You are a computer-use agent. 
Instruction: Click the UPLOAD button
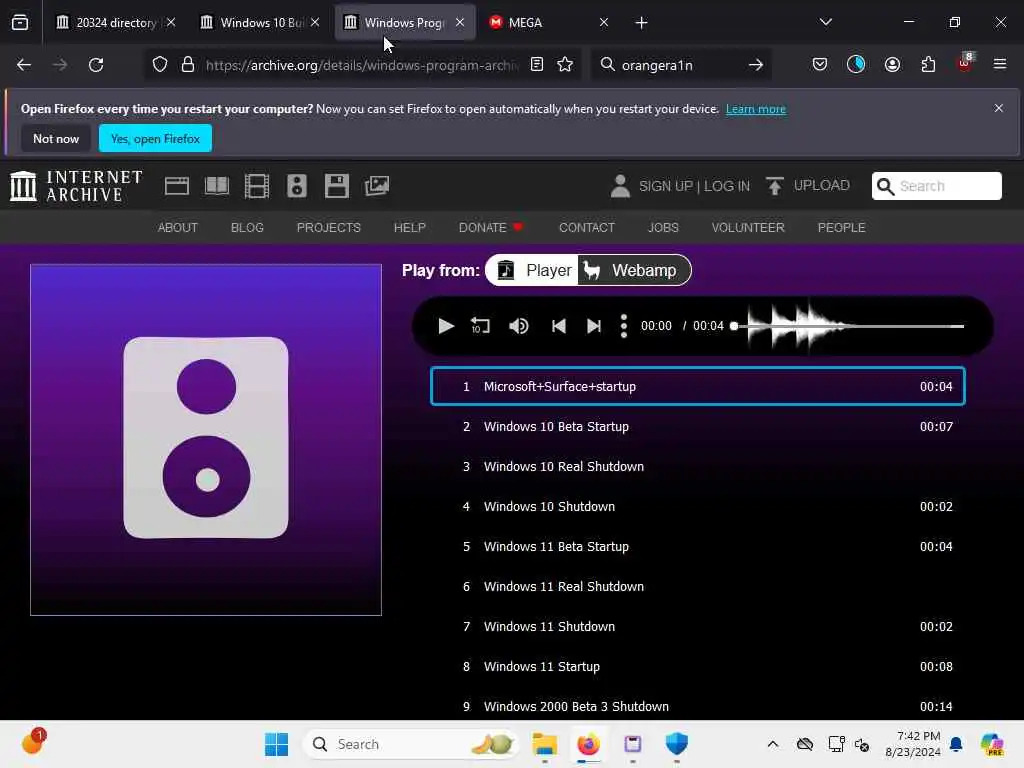(x=808, y=186)
